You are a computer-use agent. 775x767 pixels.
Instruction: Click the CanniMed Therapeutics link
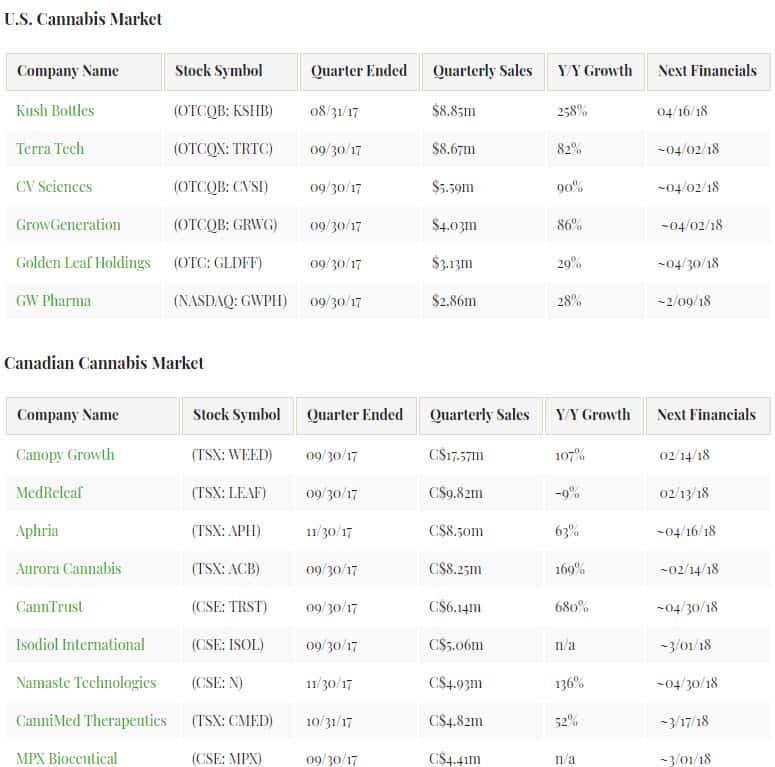[91, 721]
